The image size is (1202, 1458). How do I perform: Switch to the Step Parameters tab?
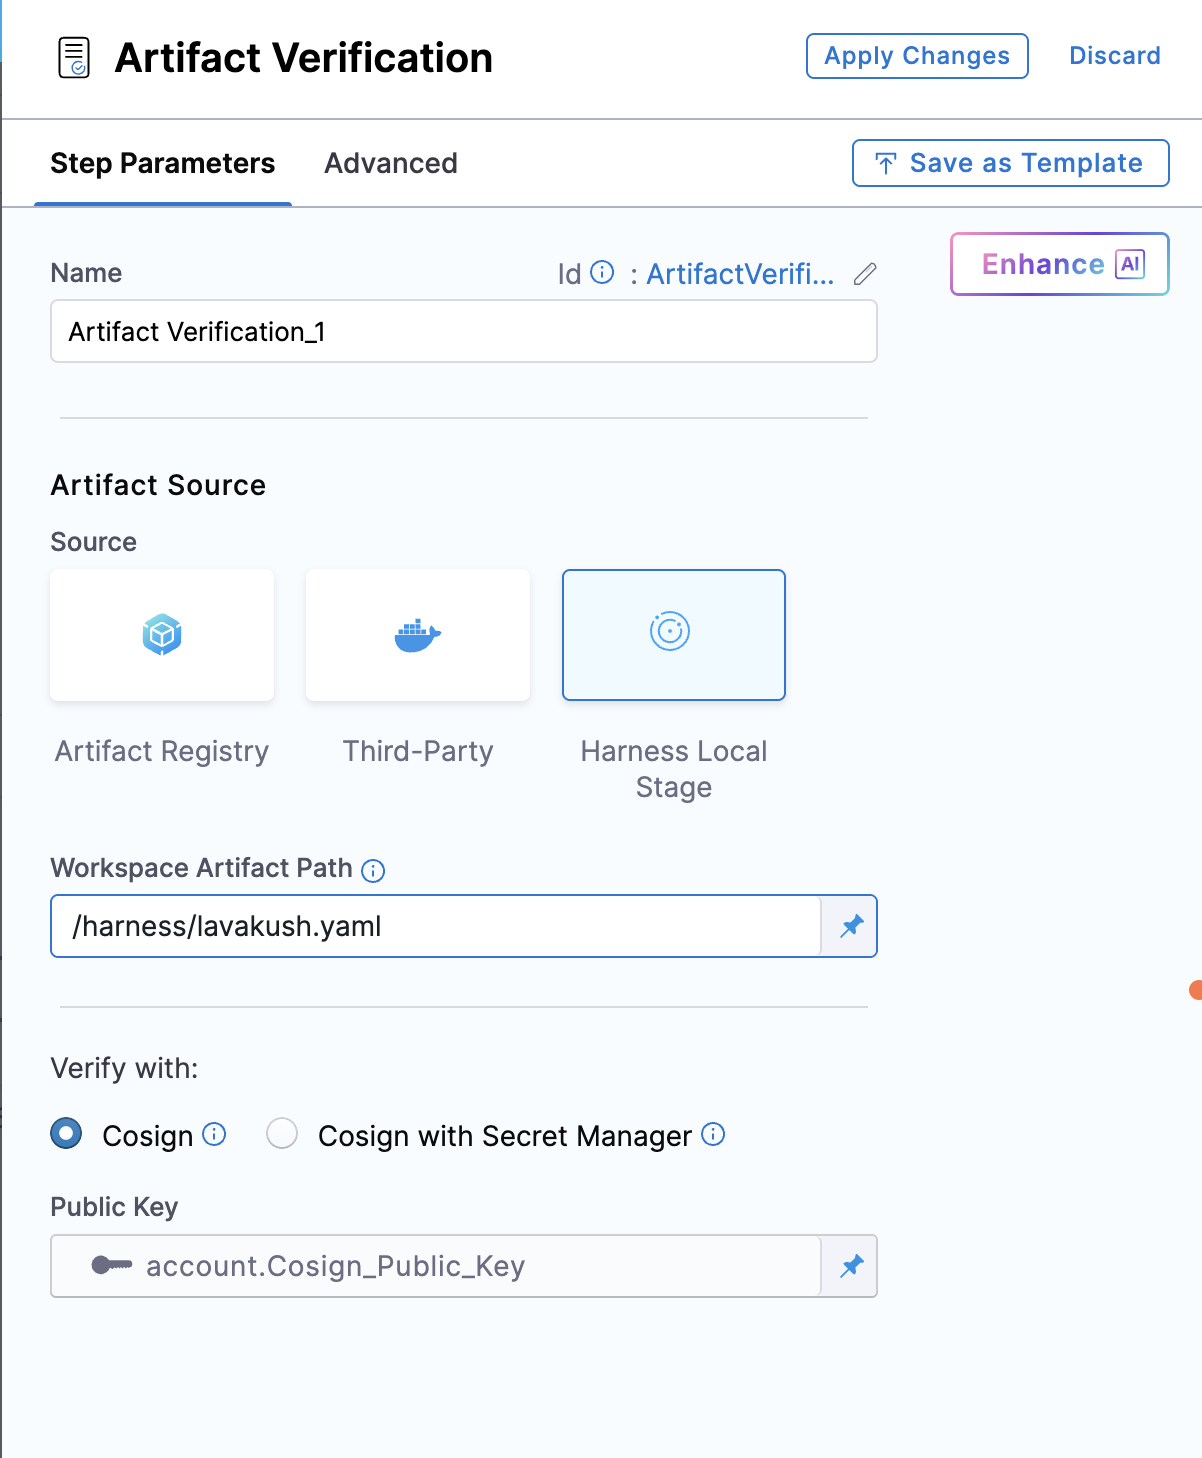click(x=162, y=163)
